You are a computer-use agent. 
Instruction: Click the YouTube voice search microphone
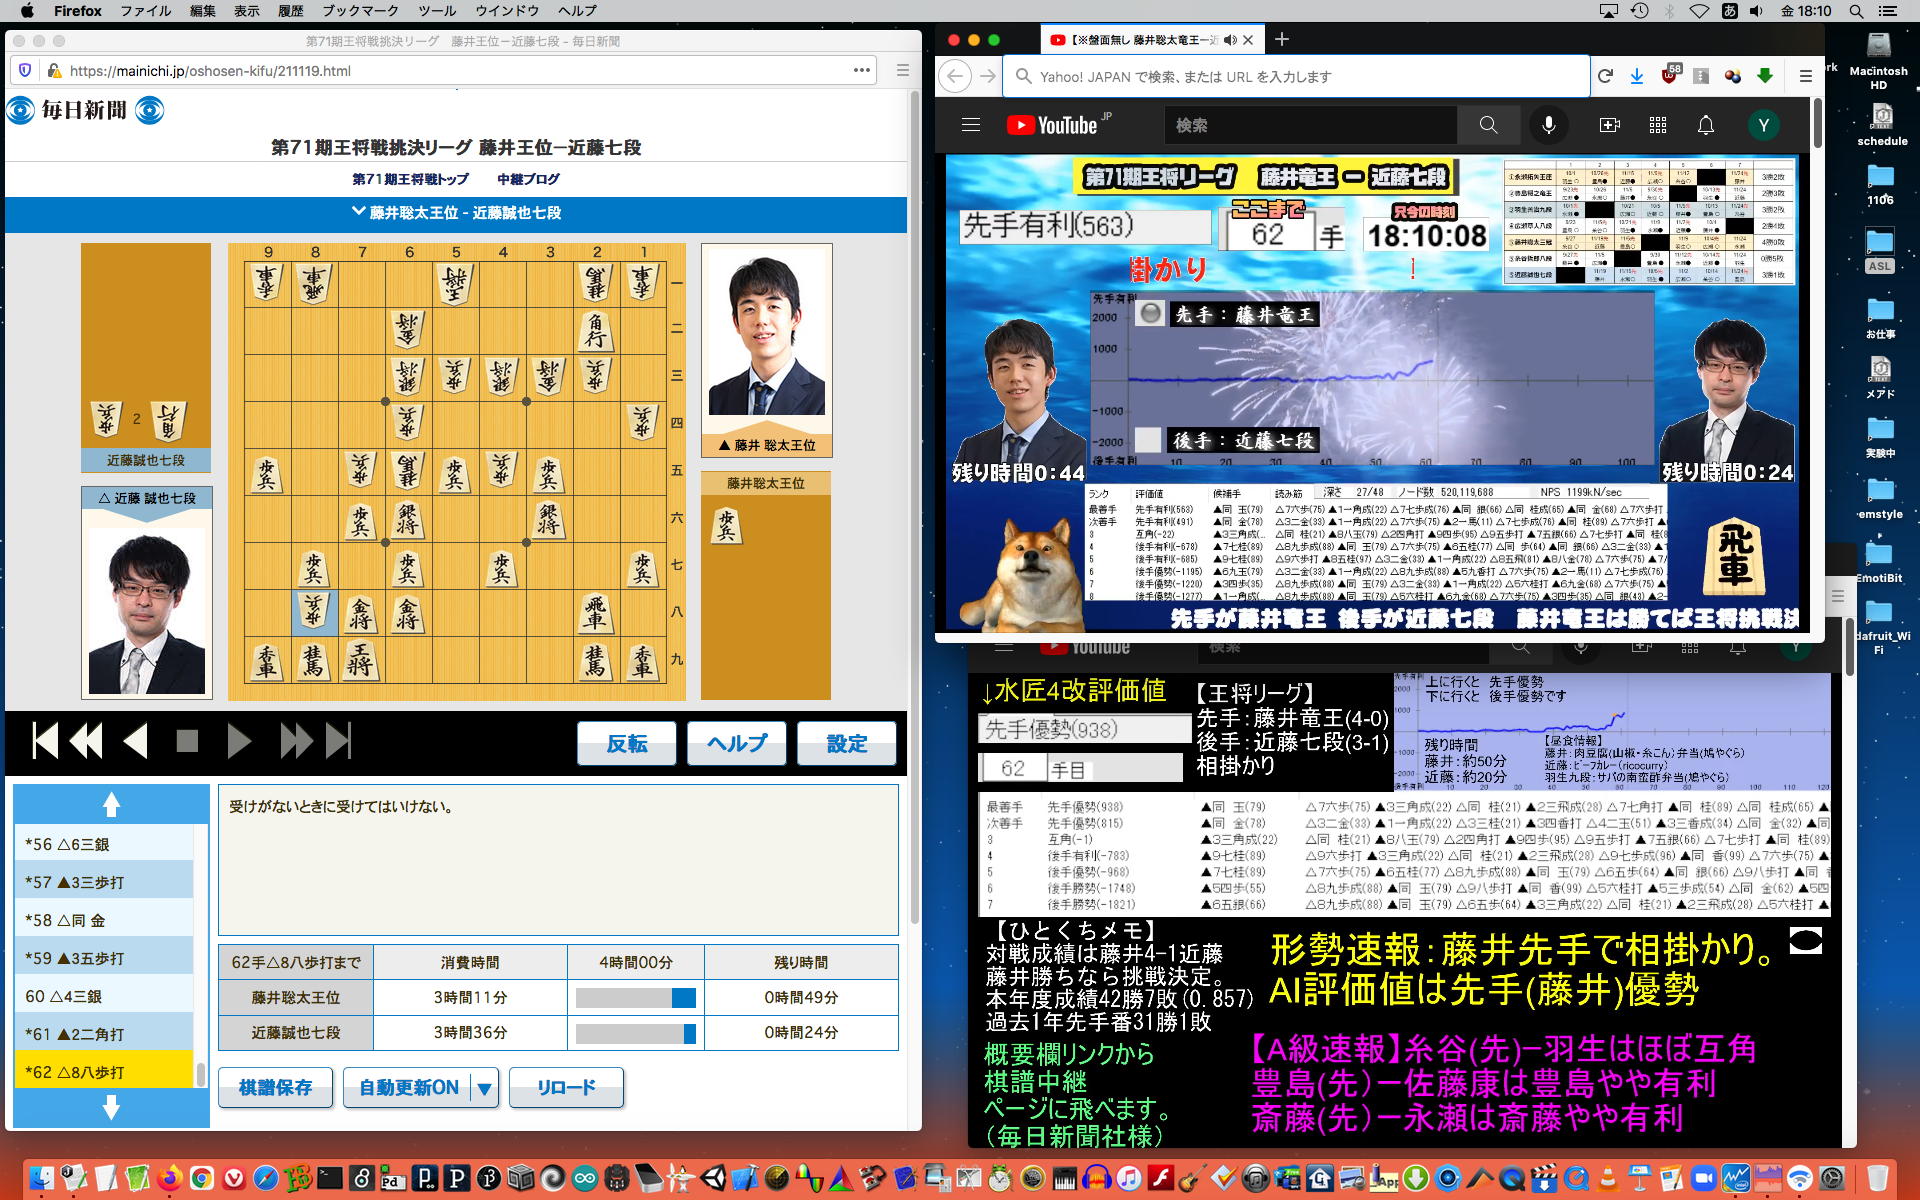[x=1548, y=125]
